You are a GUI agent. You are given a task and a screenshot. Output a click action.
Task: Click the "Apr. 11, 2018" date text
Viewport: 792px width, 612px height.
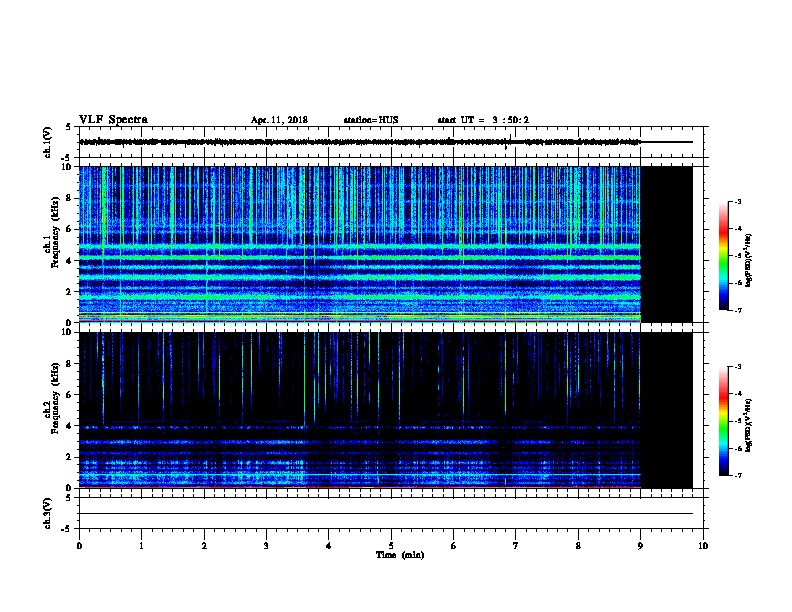click(x=279, y=120)
